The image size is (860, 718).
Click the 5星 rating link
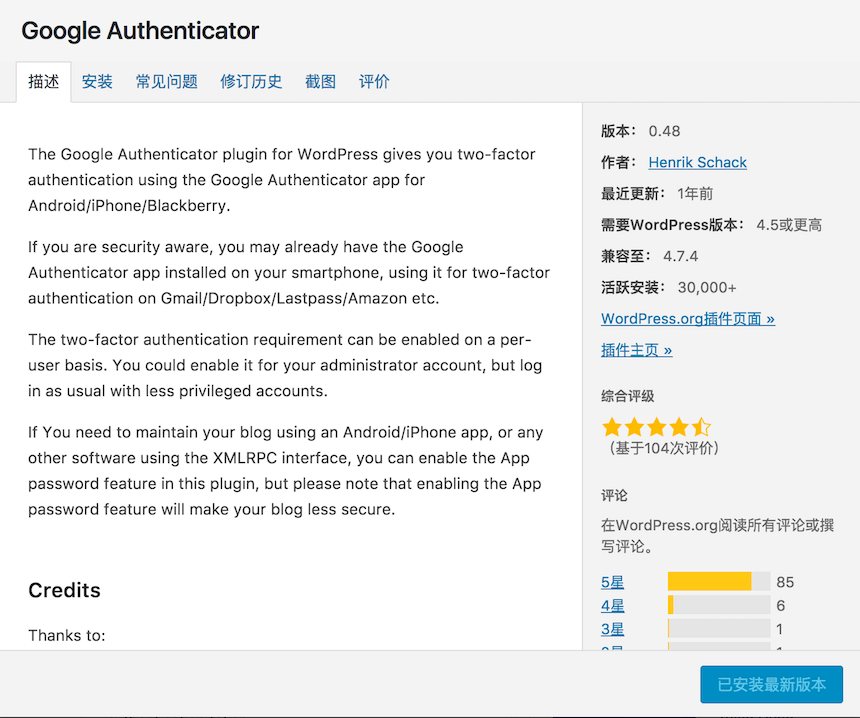tap(613, 582)
